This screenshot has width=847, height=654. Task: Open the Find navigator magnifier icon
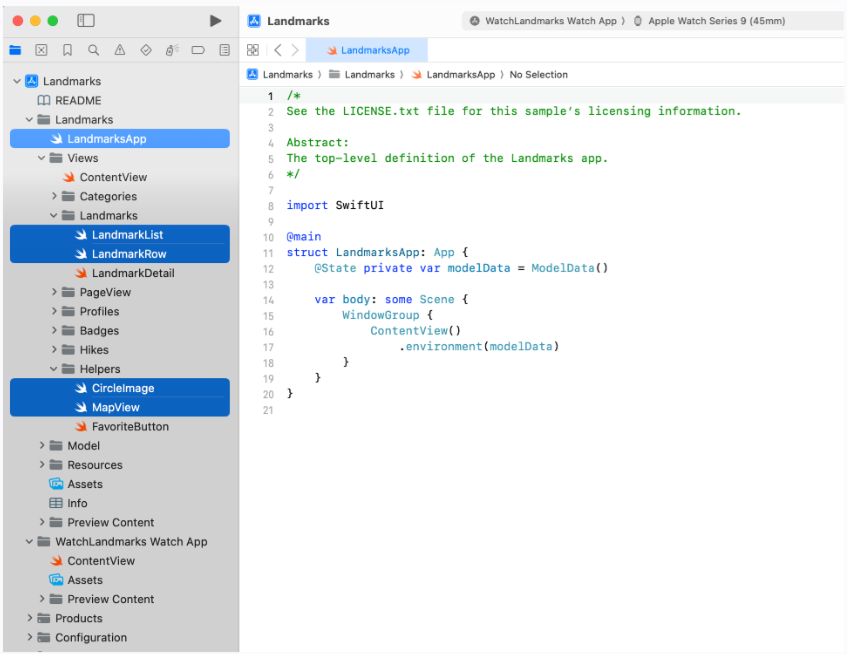click(x=93, y=50)
